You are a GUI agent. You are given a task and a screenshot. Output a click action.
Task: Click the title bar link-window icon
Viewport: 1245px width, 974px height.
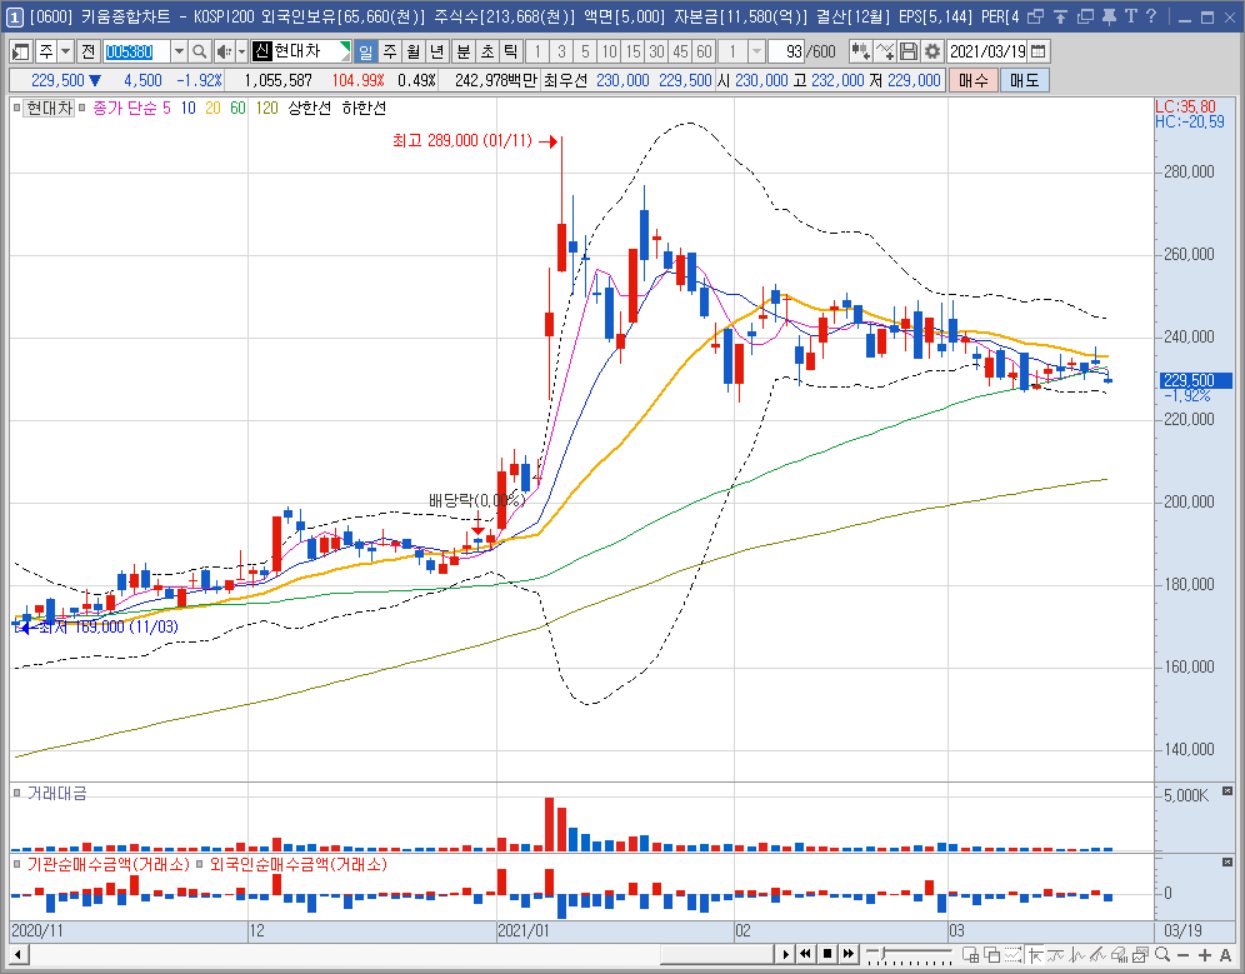1036,16
